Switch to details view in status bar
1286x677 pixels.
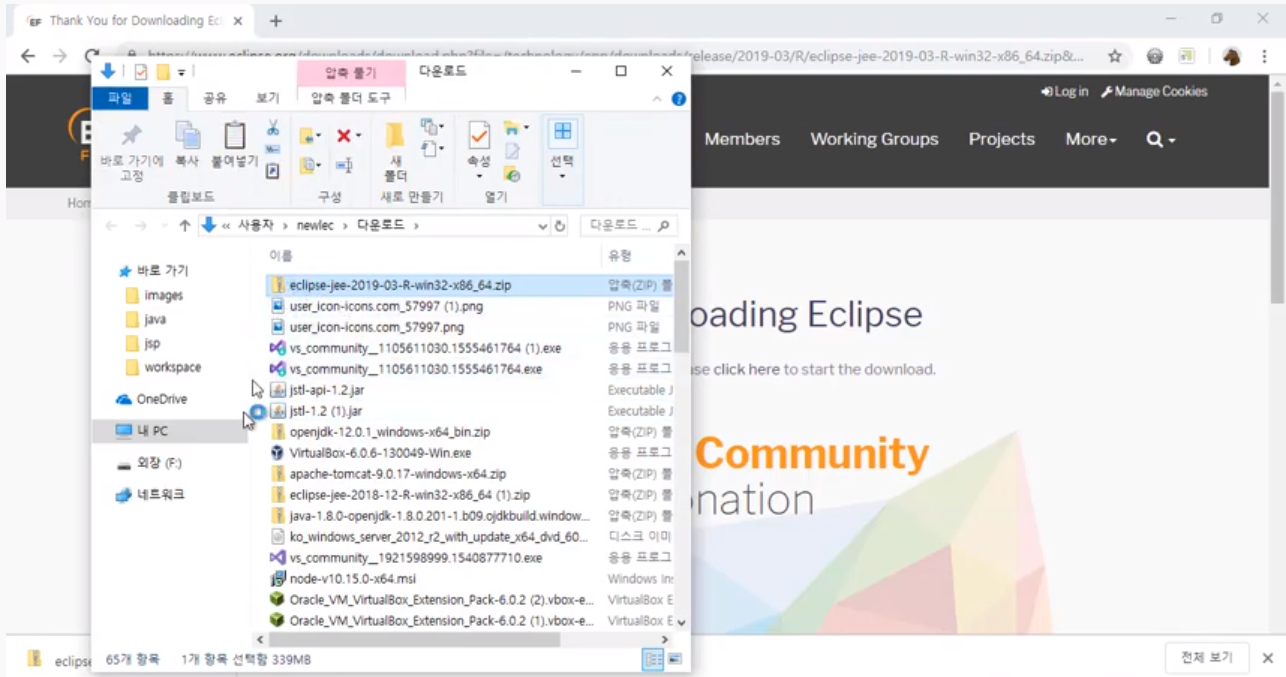coord(653,660)
